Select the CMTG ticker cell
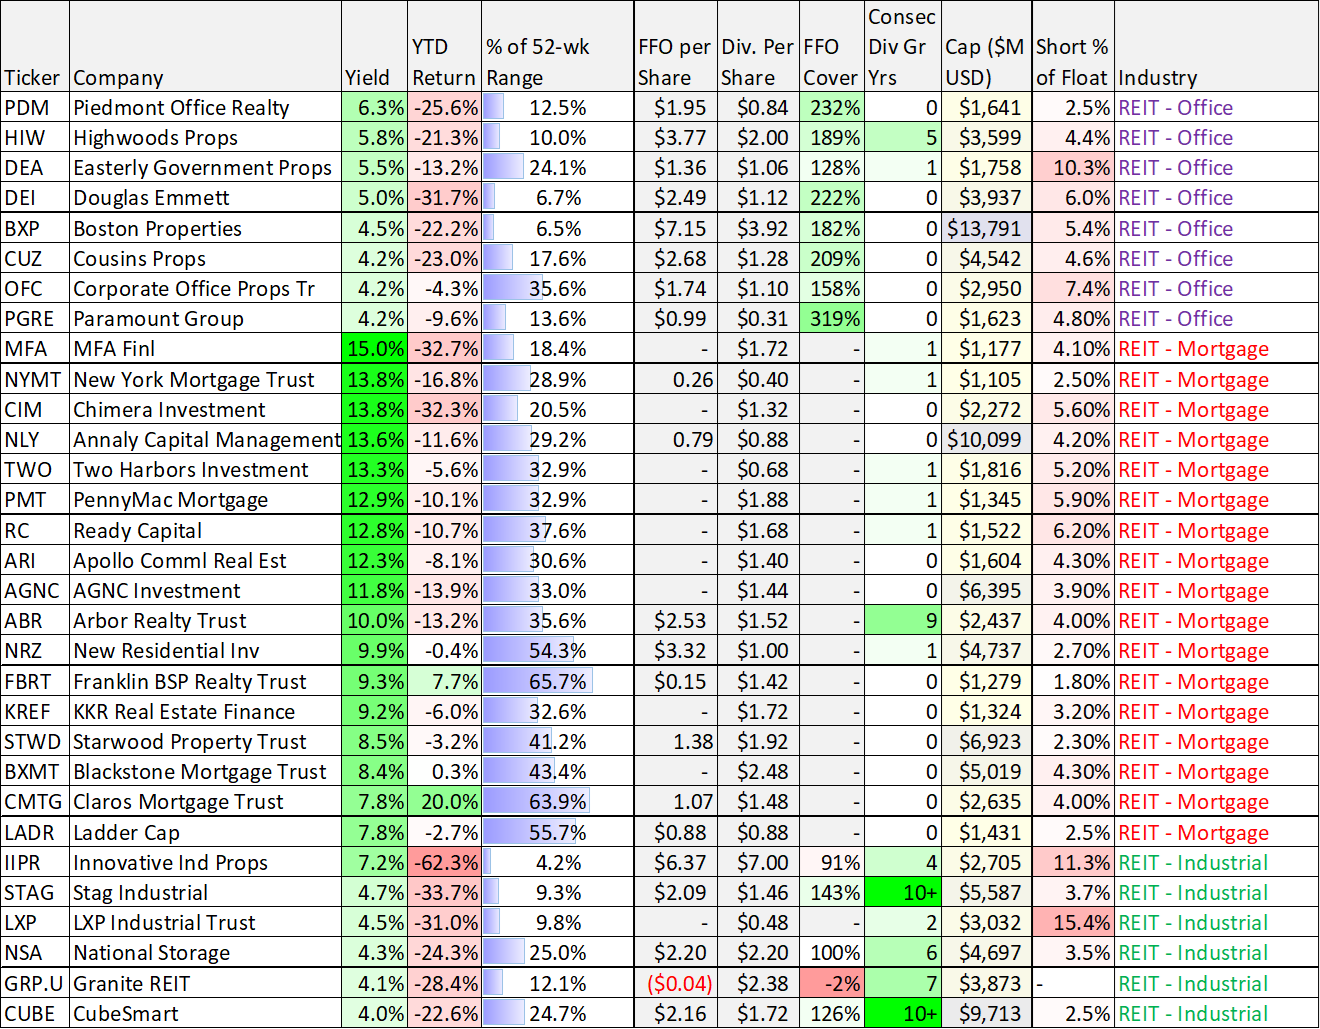Image resolution: width=1320 pixels, height=1029 pixels. point(35,802)
